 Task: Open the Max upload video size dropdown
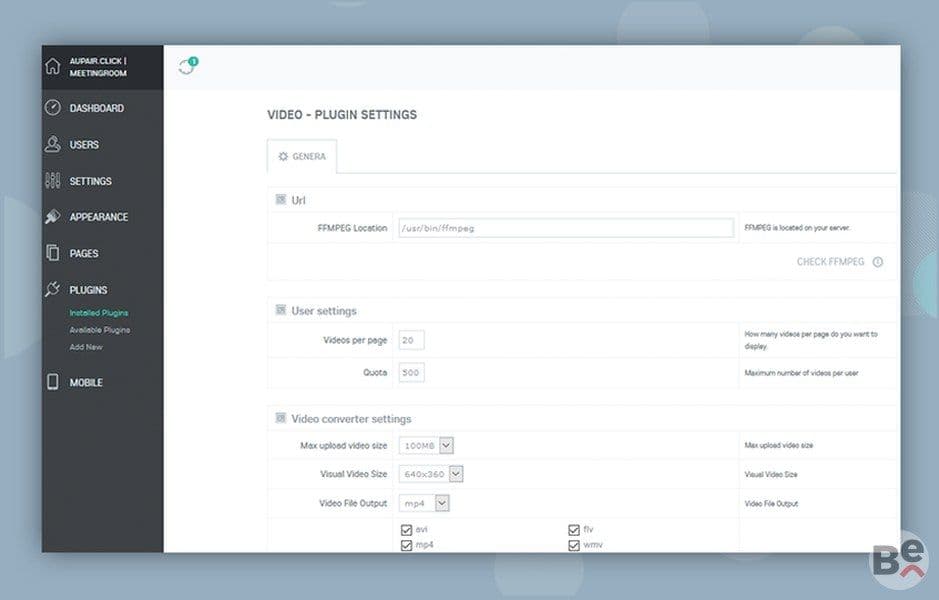(426, 446)
